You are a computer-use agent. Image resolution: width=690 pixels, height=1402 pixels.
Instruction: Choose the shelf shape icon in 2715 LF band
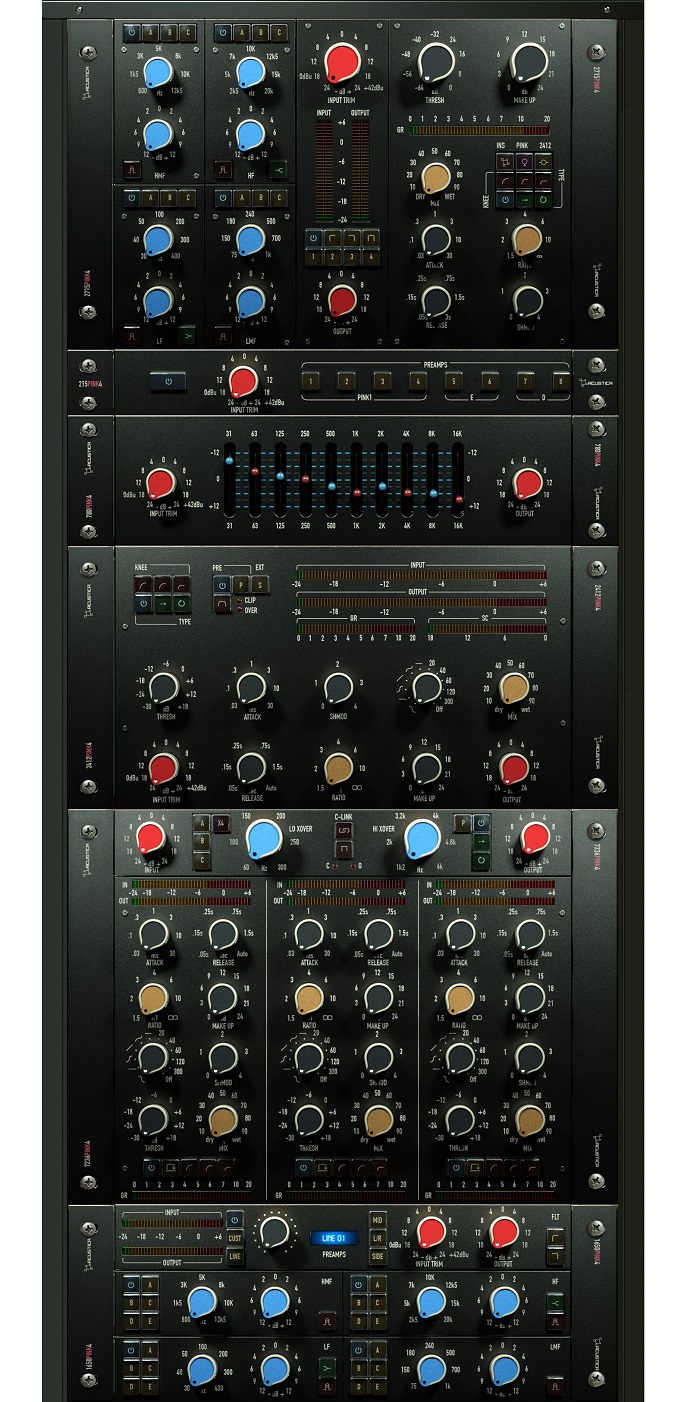click(x=187, y=336)
